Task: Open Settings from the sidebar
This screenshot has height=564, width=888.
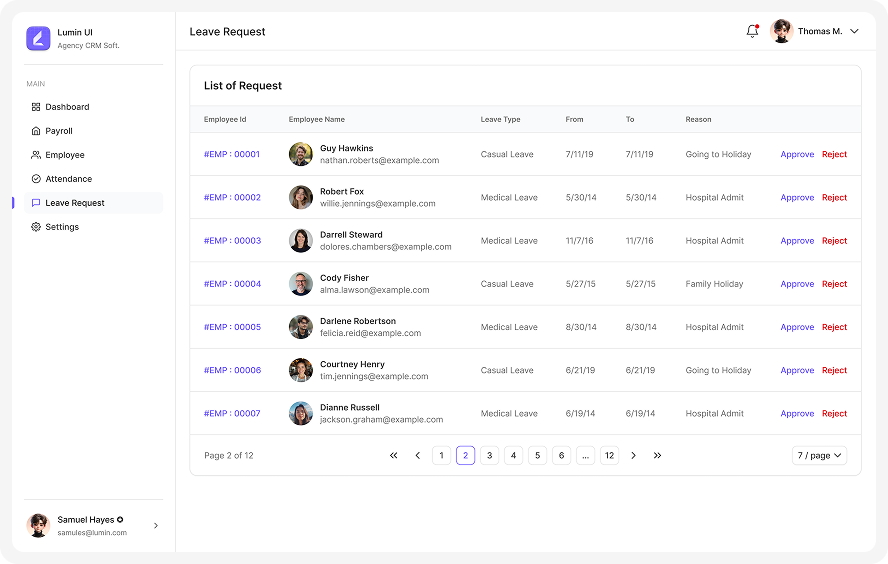Action: [62, 227]
